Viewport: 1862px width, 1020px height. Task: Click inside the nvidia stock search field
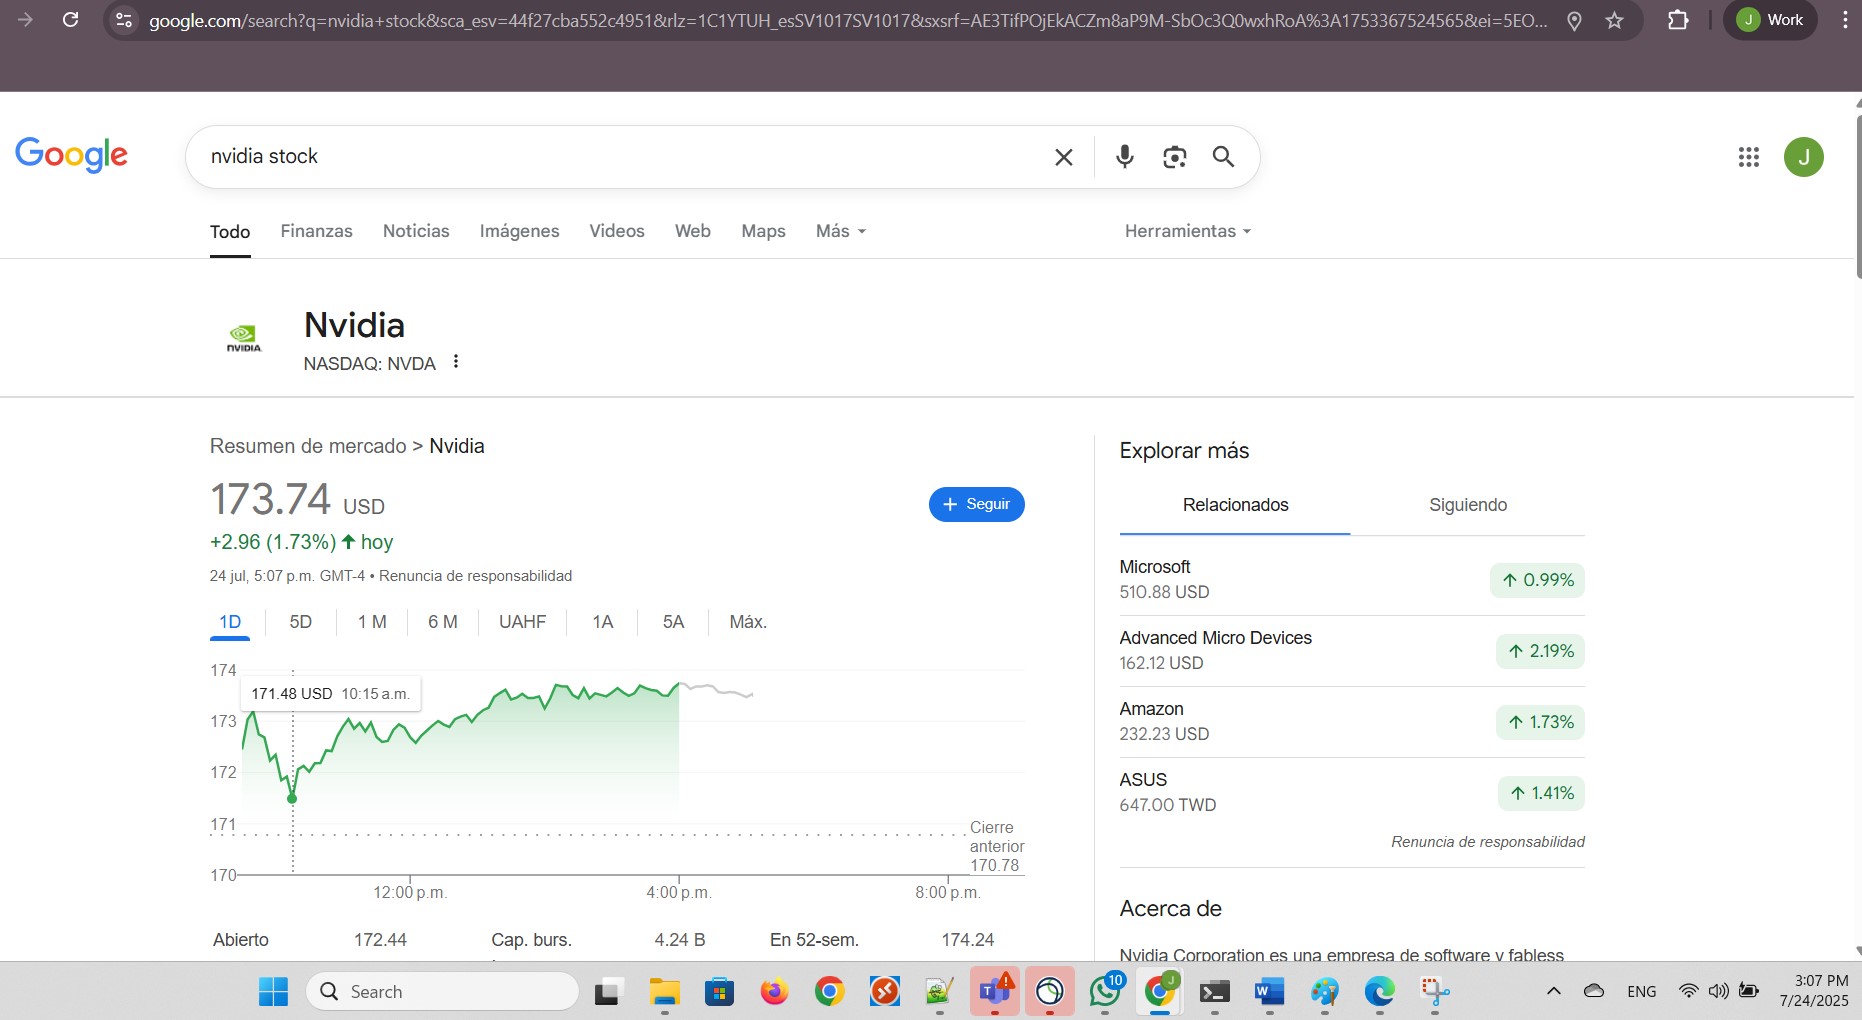(x=620, y=157)
